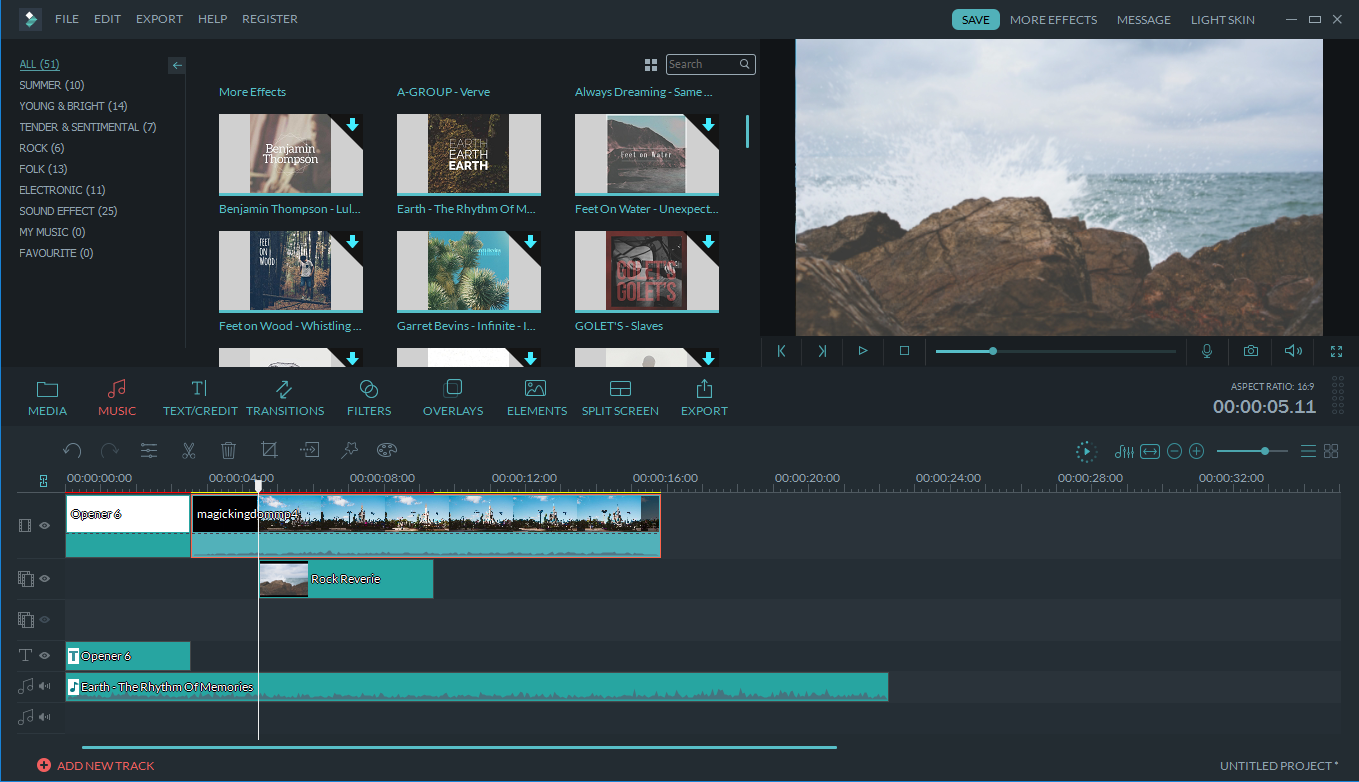
Task: Activate the Power Tool wand icon
Action: pyautogui.click(x=349, y=450)
